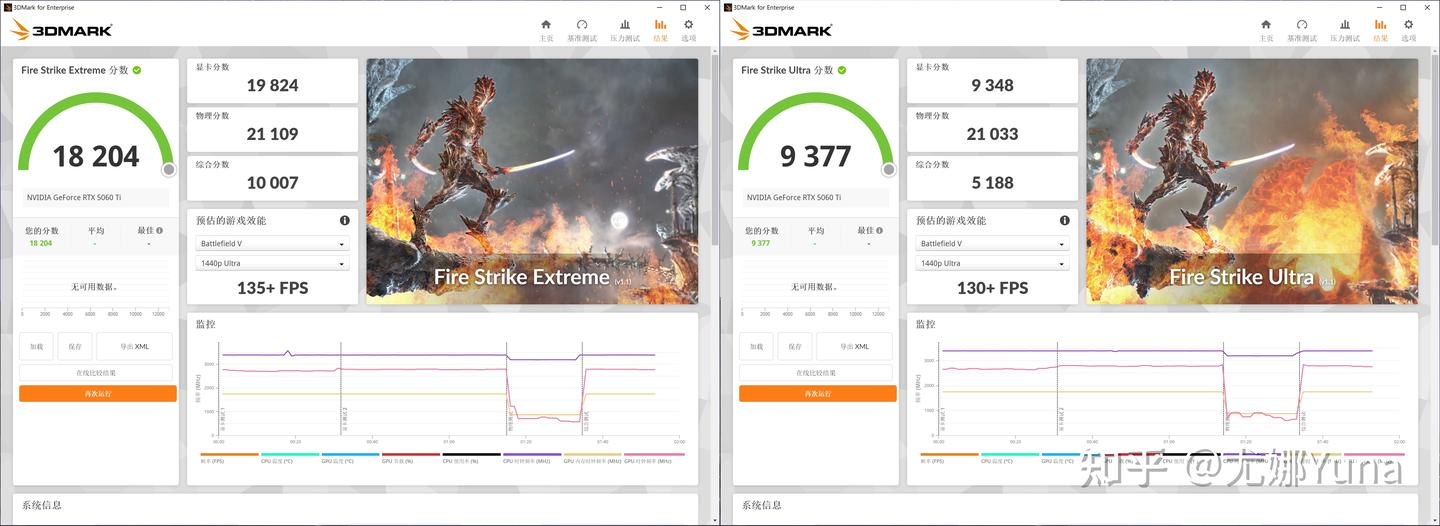Click 在线比较结果 button in Extreme window
The height and width of the screenshot is (526, 1440).
(97, 373)
